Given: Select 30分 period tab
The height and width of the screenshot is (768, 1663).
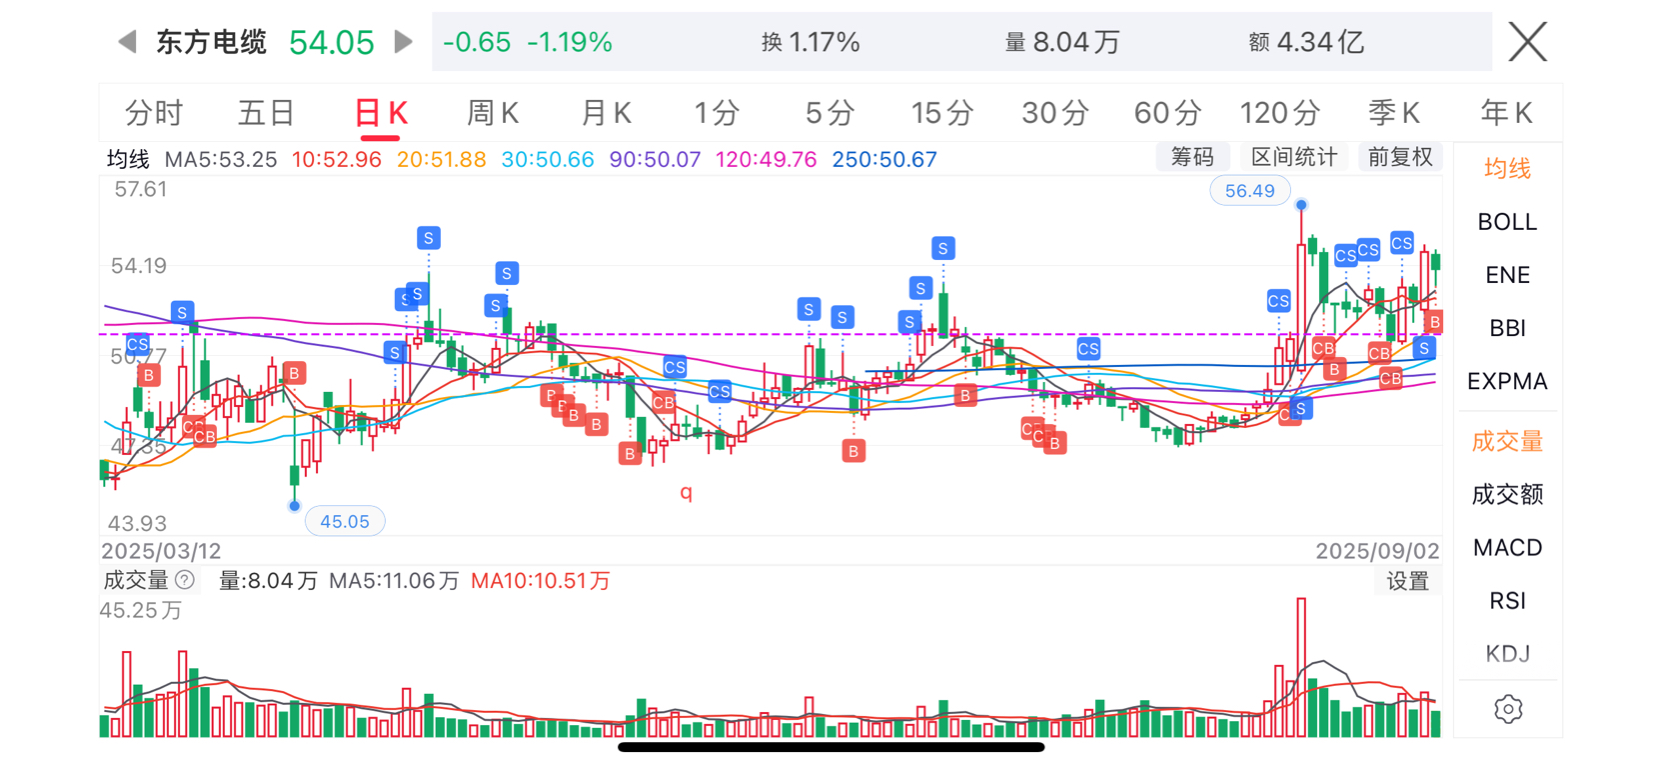Looking at the screenshot, I should point(1055,113).
